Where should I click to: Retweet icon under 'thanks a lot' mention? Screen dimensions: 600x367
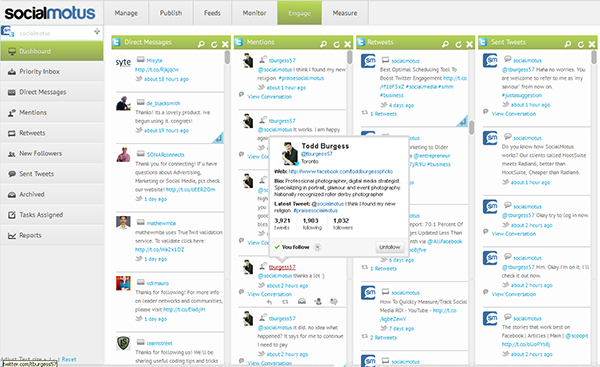pos(285,302)
